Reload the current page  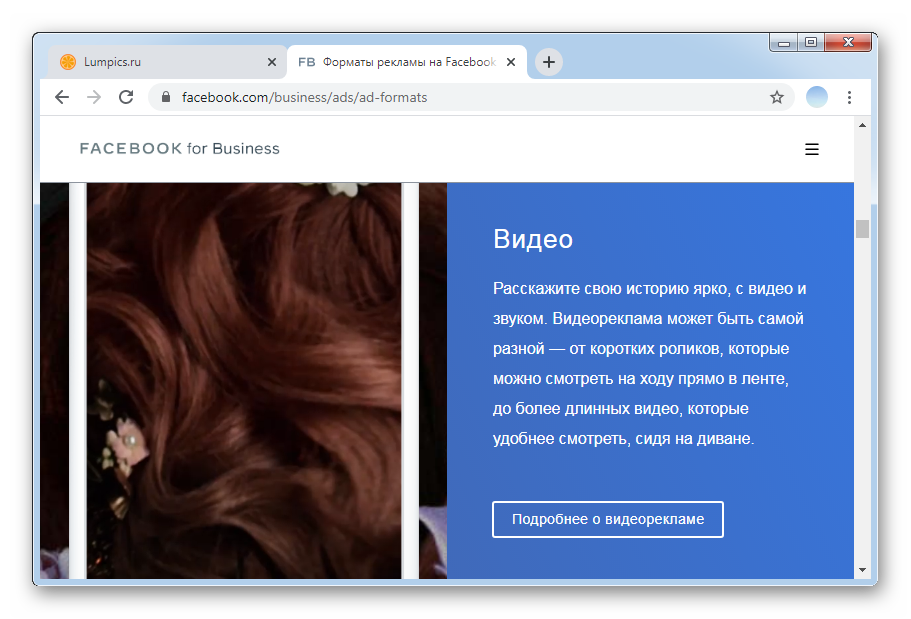click(126, 97)
